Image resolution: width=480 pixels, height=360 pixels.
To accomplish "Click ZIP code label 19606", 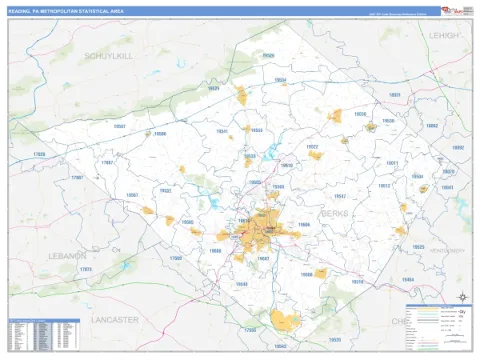I will tap(304, 225).
